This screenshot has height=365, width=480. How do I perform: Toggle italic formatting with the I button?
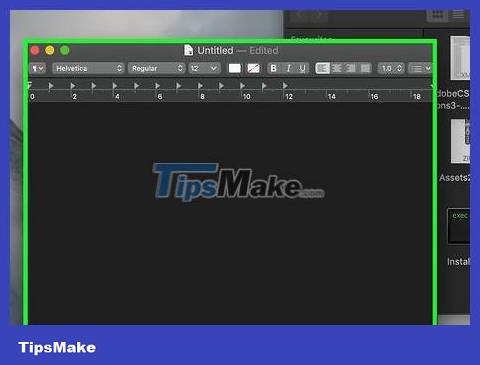(x=288, y=68)
